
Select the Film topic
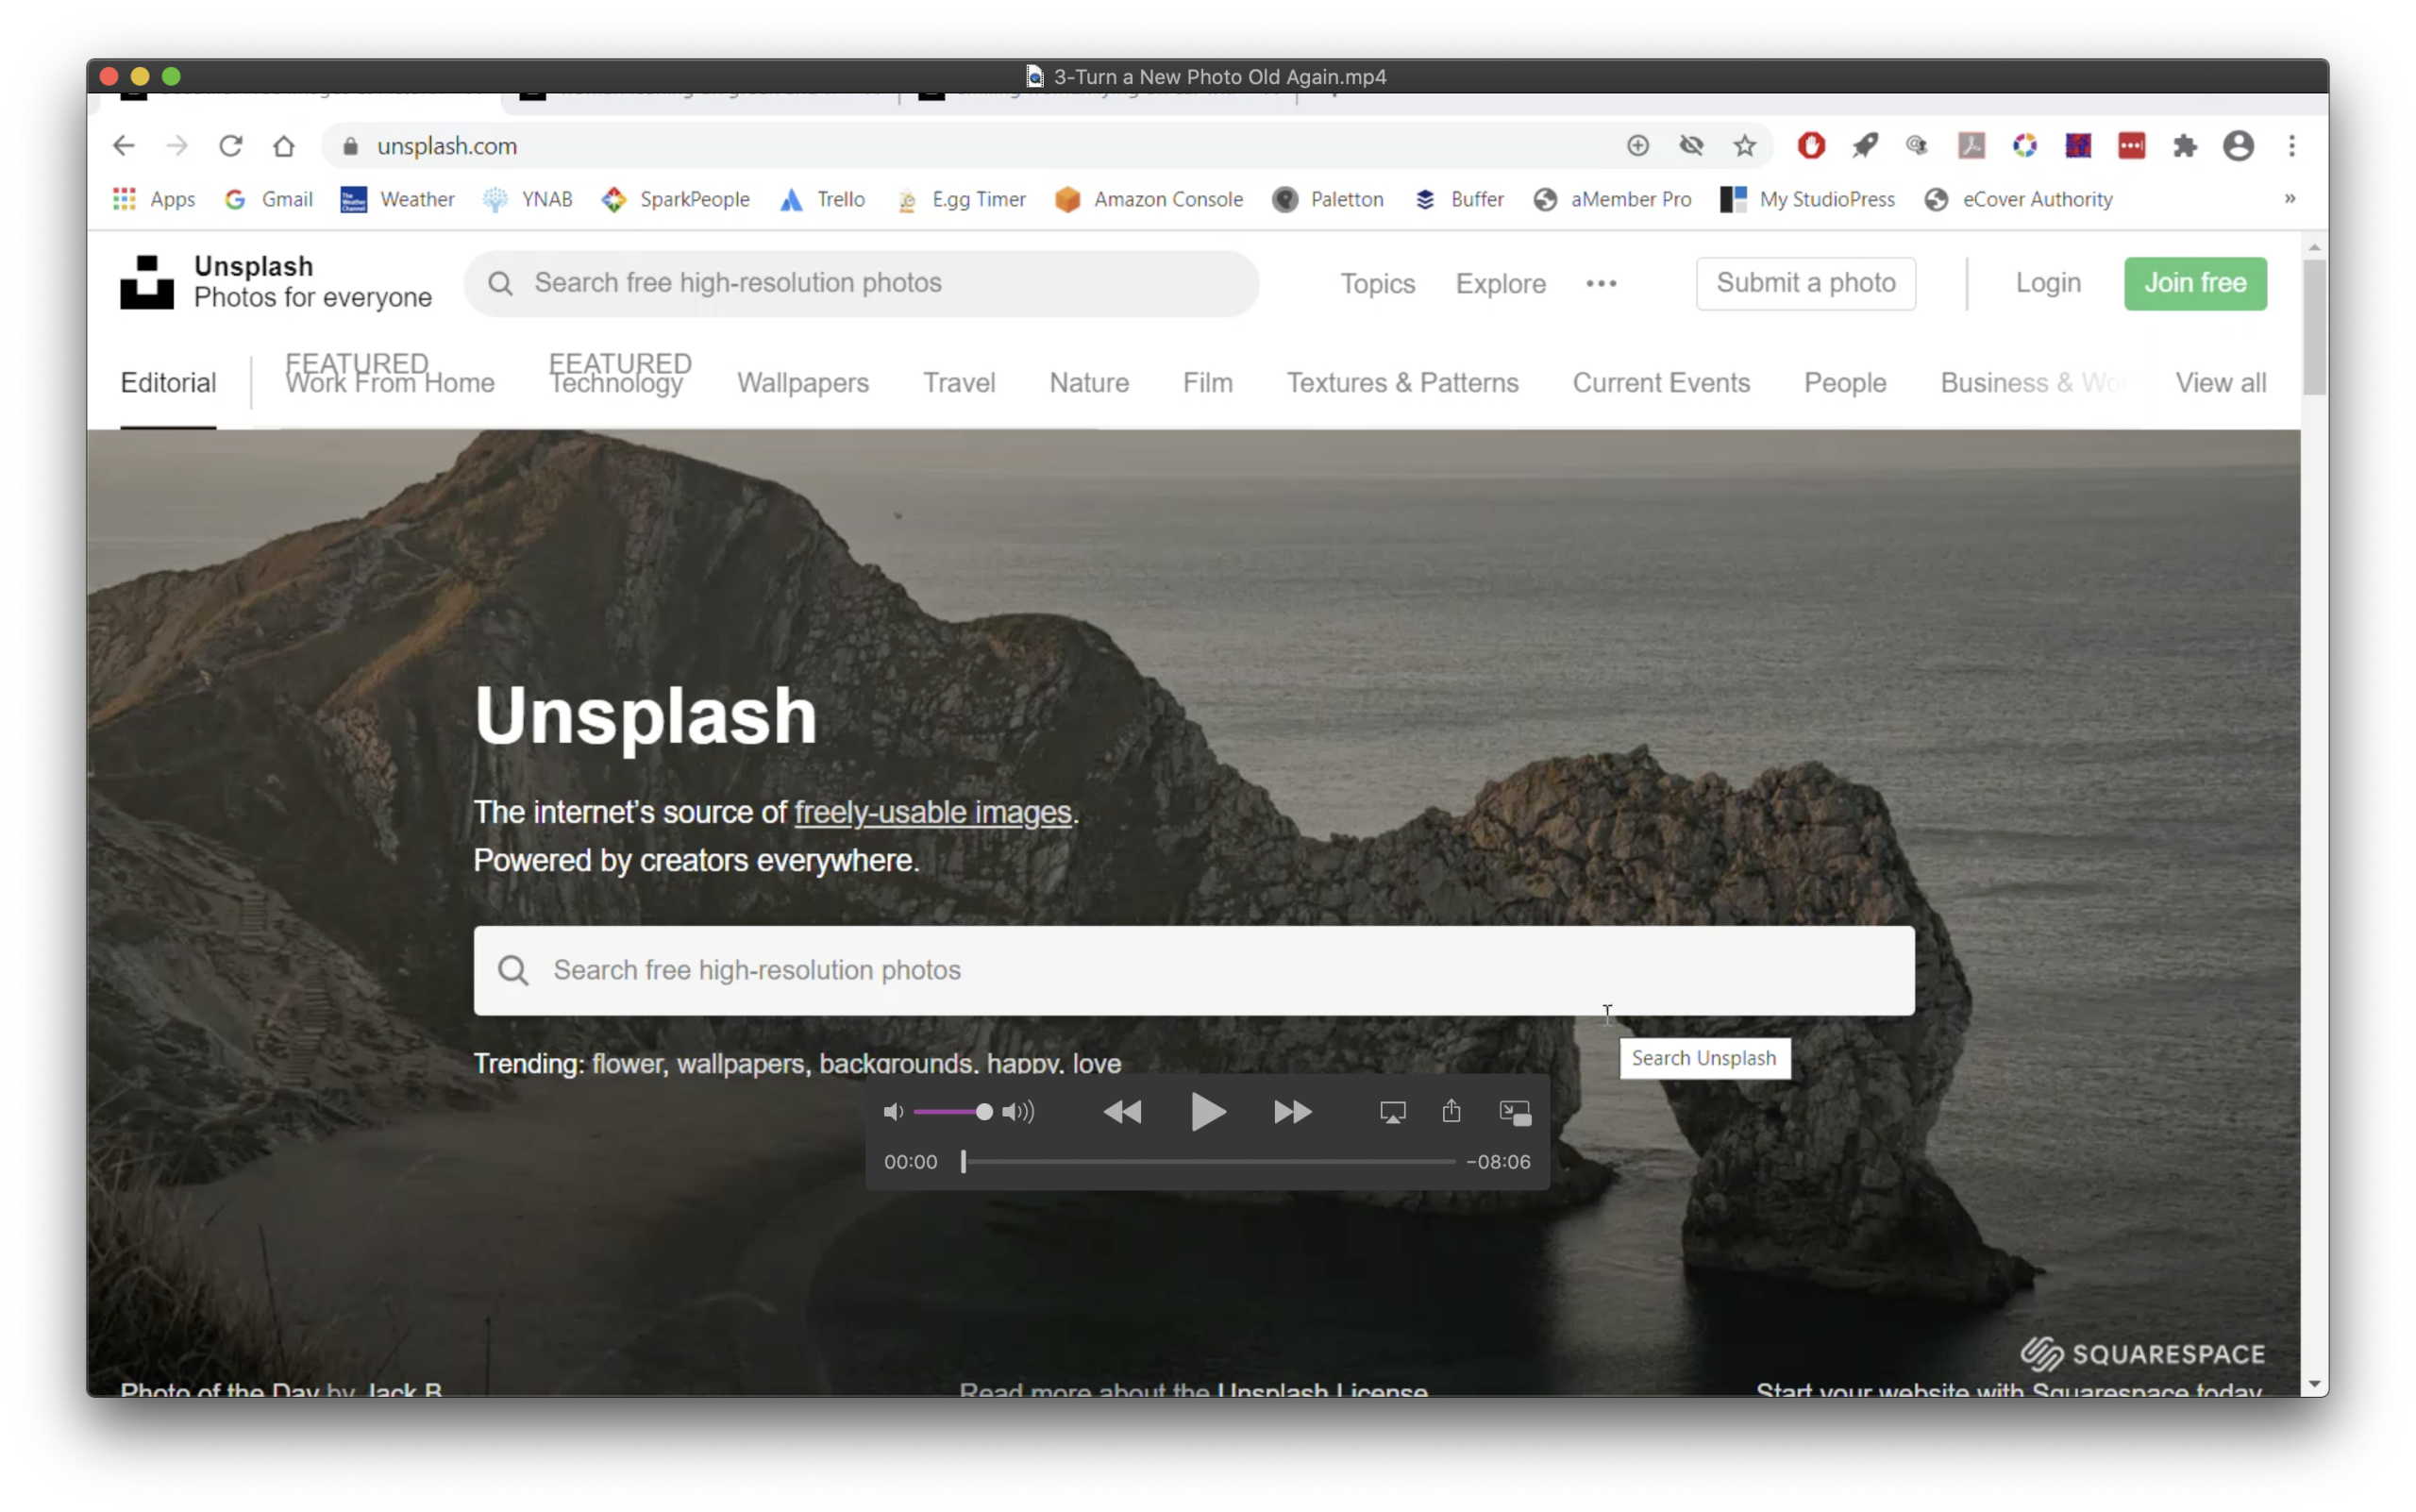click(x=1207, y=383)
